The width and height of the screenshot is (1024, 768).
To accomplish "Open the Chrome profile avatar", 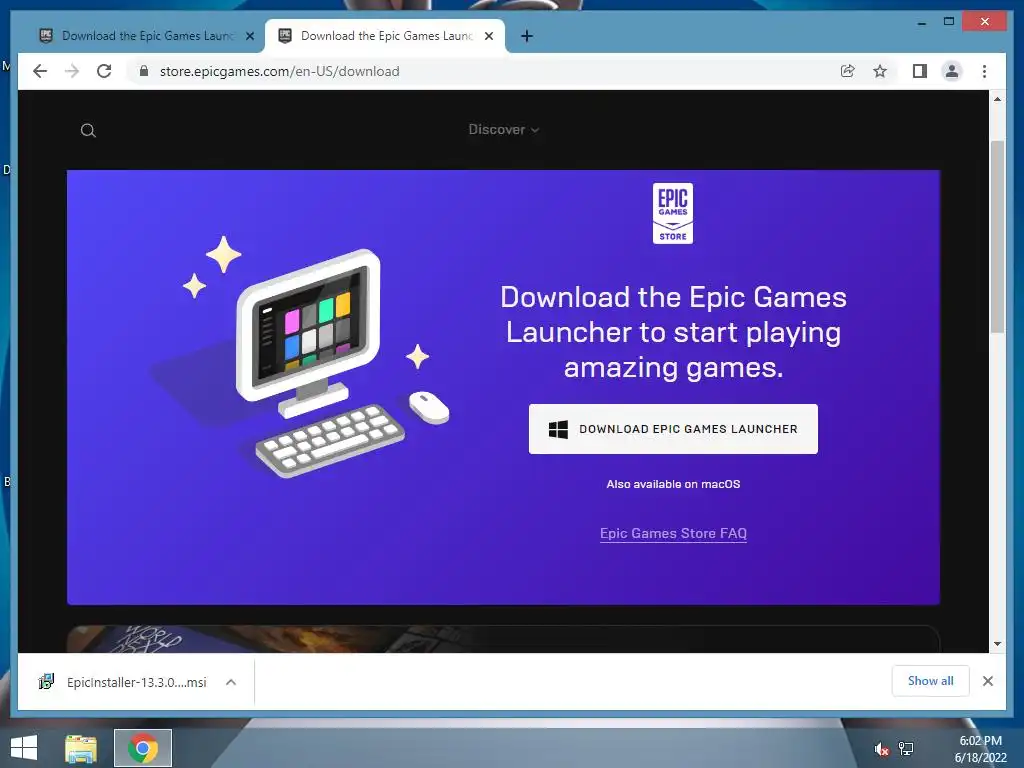I will 952,71.
